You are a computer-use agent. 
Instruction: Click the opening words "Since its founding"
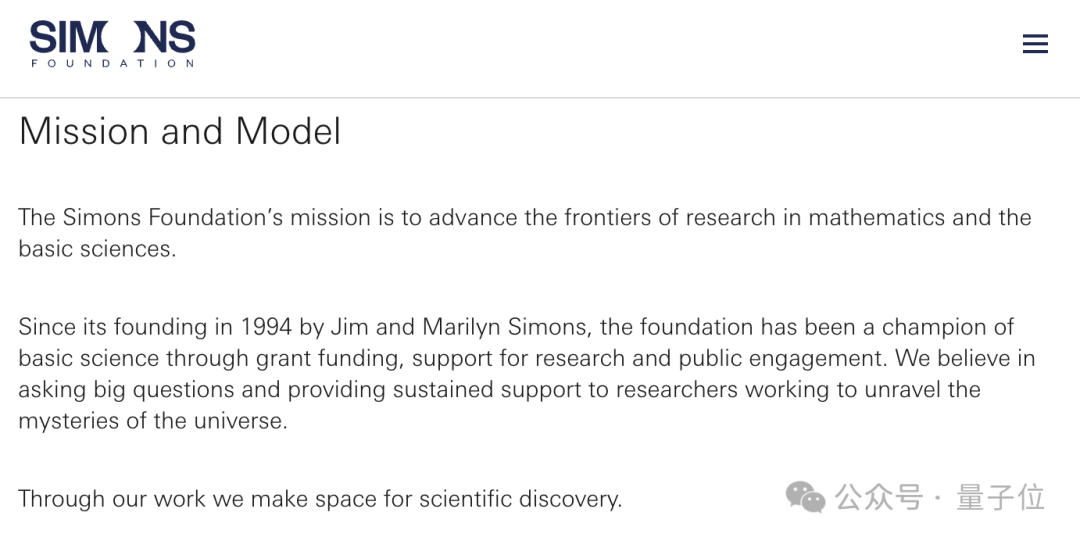pos(114,327)
